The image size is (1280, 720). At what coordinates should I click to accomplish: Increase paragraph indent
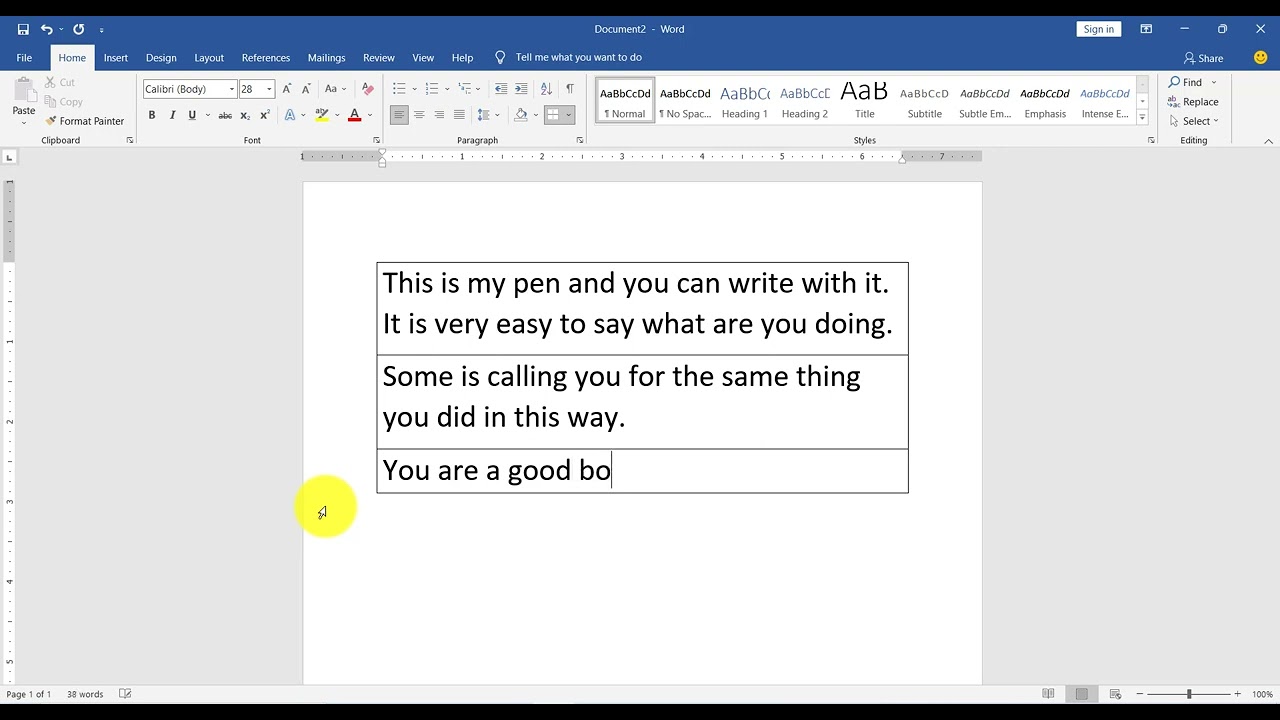(521, 89)
